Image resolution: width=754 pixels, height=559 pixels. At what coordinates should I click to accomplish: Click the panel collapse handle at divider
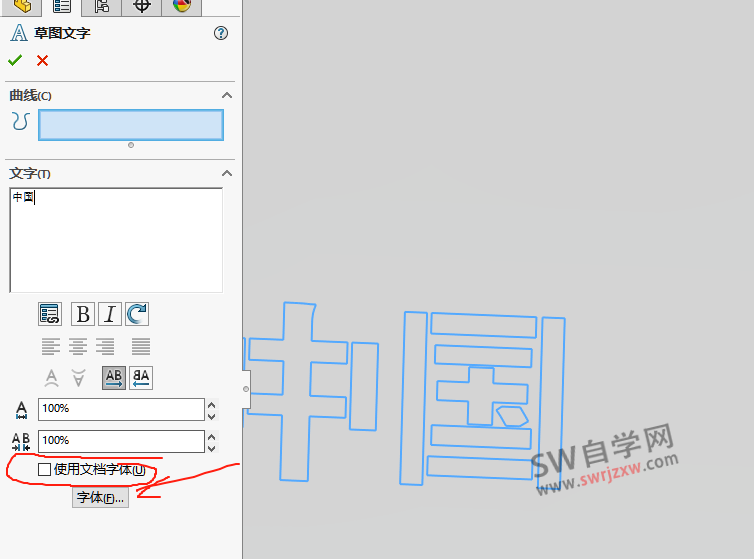coord(246,389)
